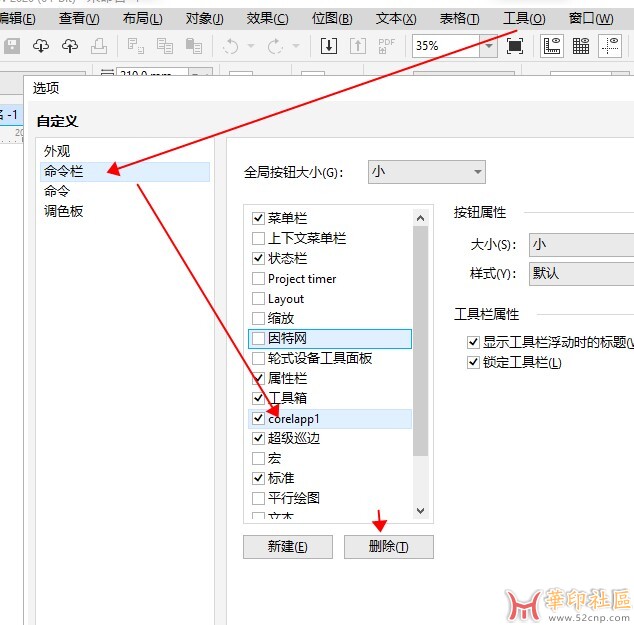Check the 缩放 checkbox

[x=258, y=318]
